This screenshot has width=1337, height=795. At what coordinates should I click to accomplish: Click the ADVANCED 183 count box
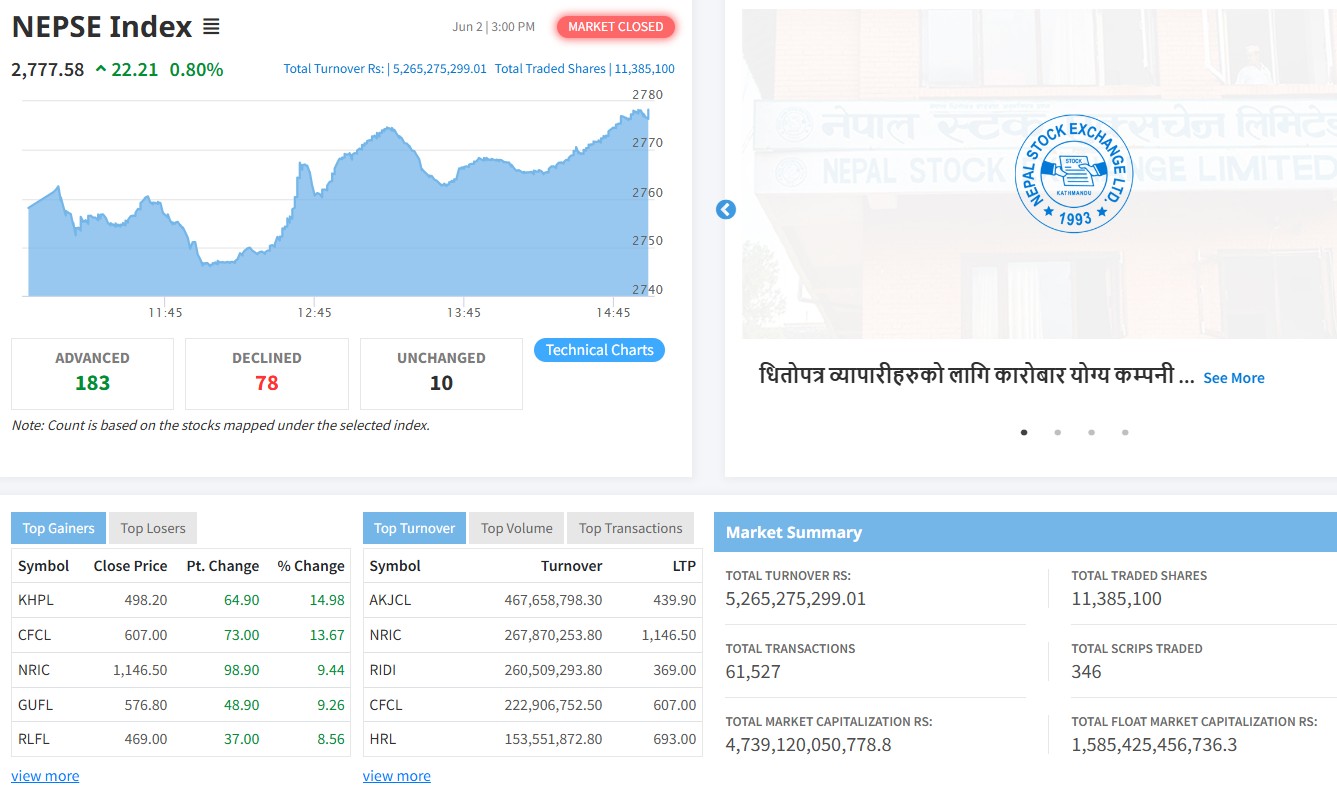(x=92, y=374)
